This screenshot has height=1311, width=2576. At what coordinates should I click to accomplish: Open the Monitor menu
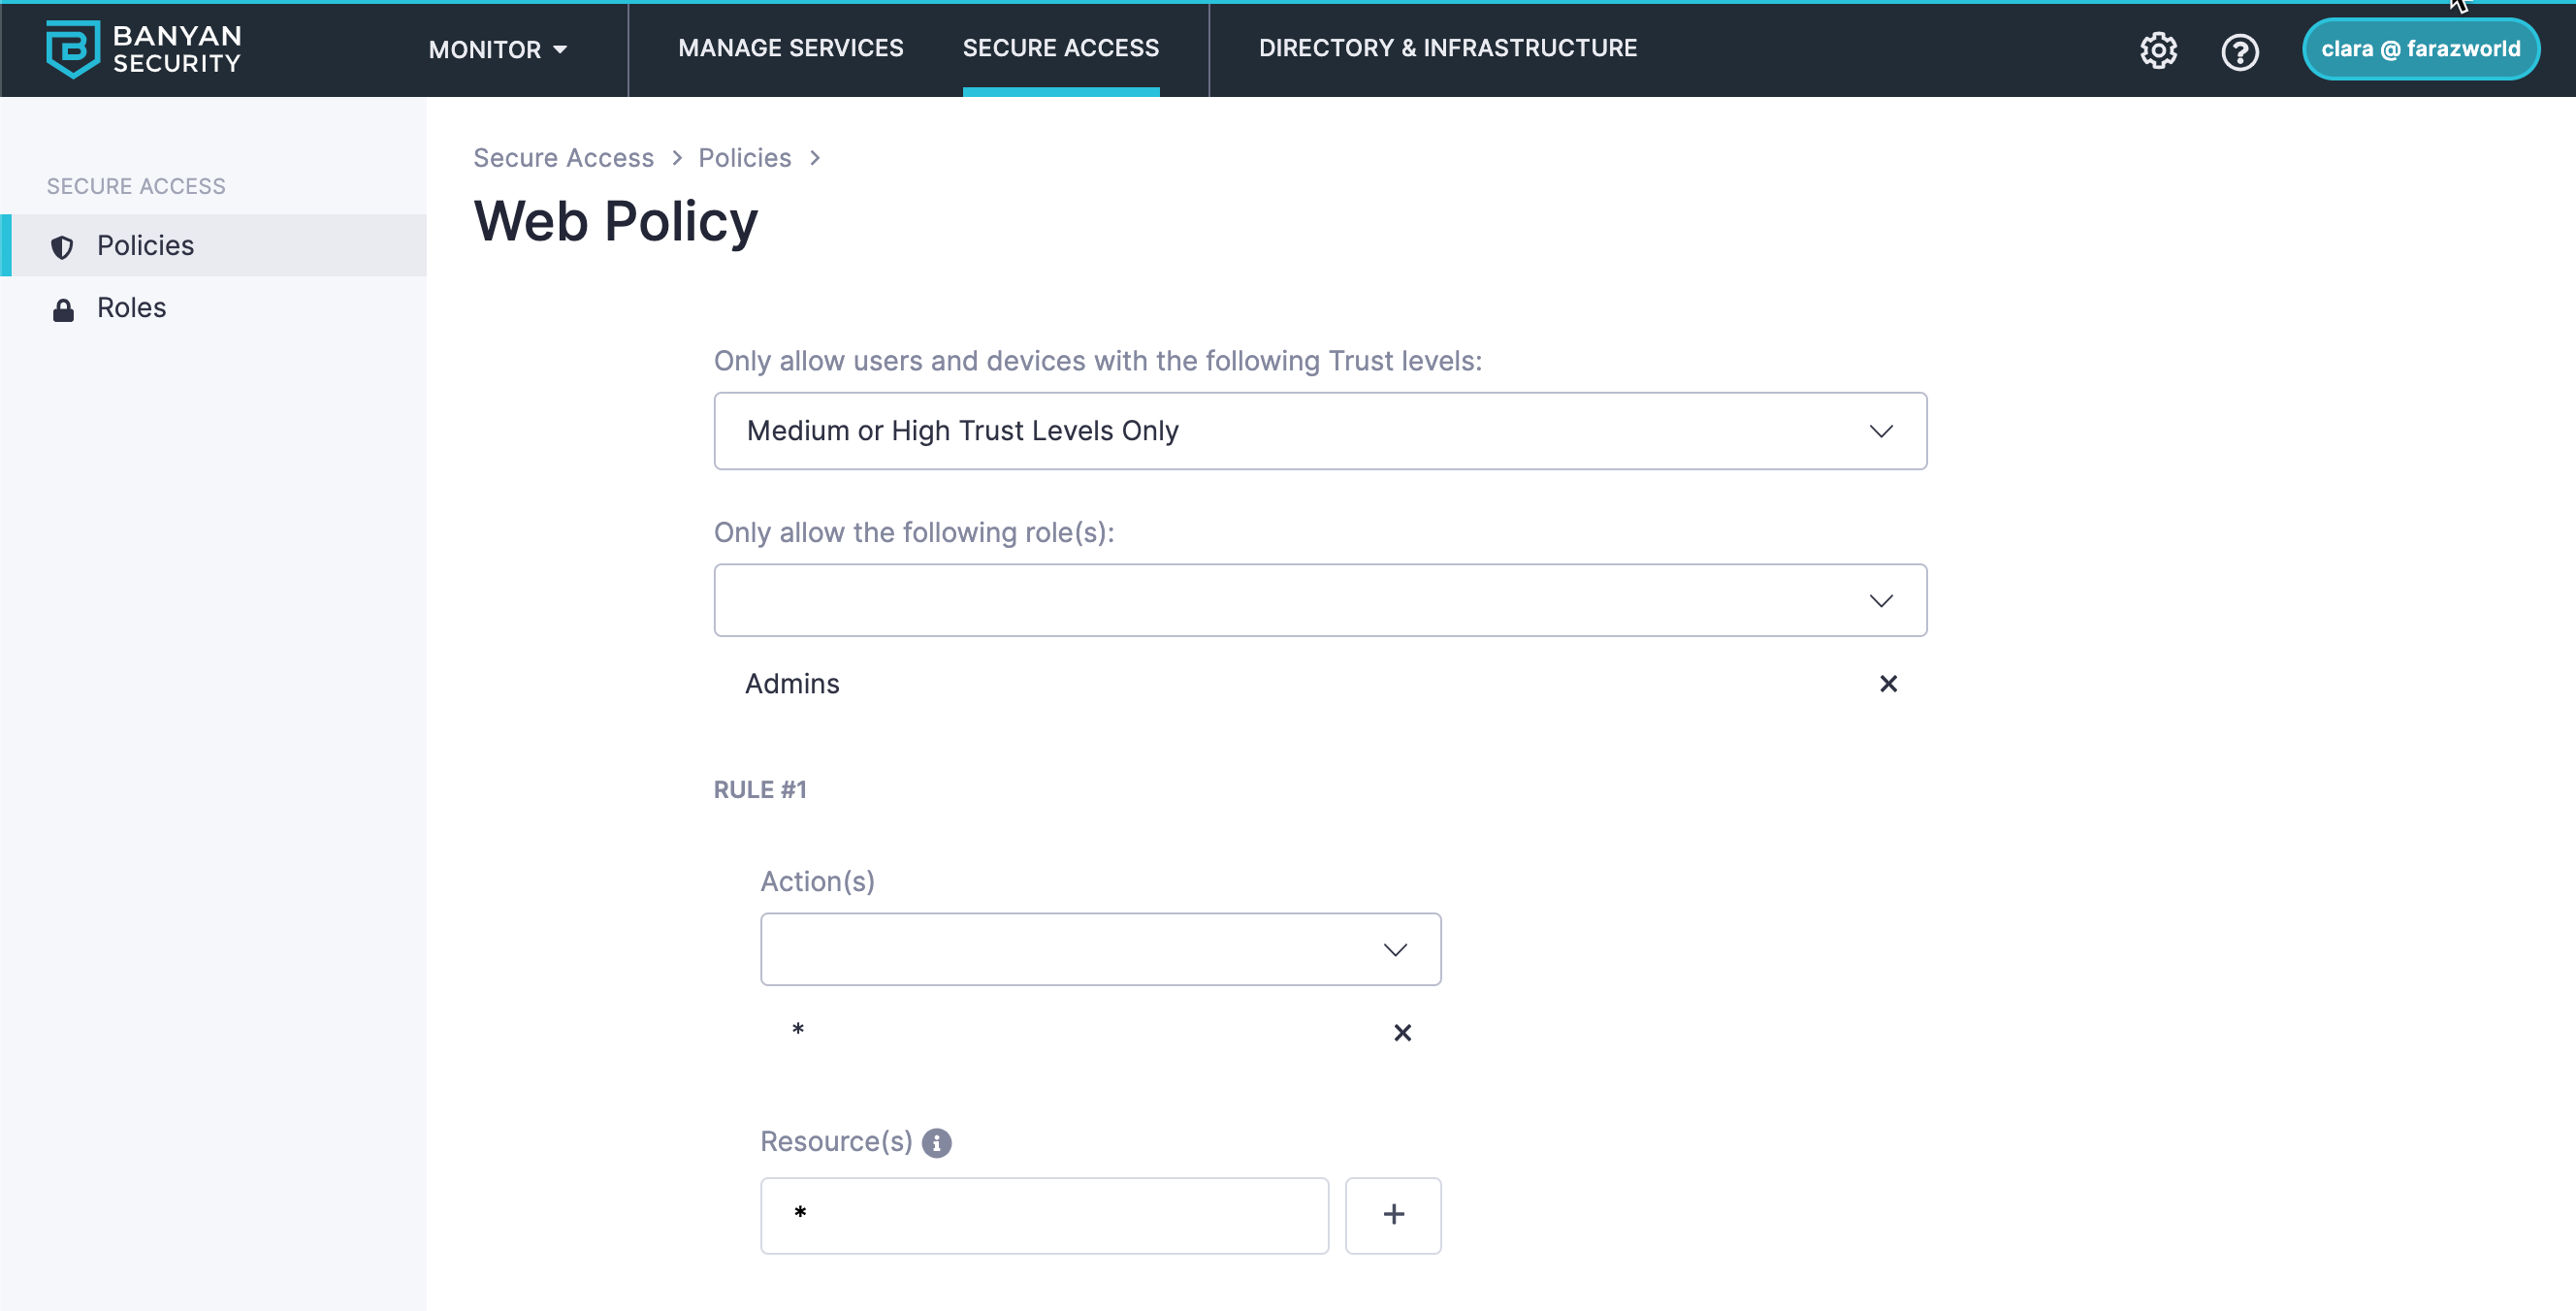tap(497, 49)
